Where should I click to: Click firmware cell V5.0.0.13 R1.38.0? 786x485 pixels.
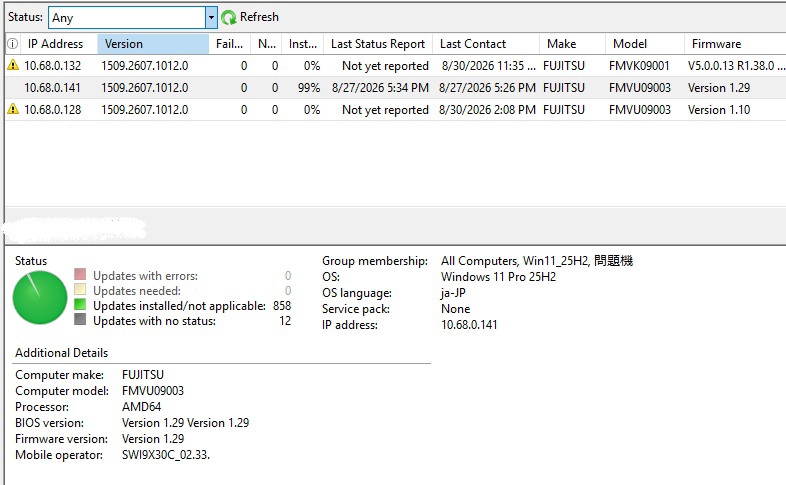pos(736,66)
